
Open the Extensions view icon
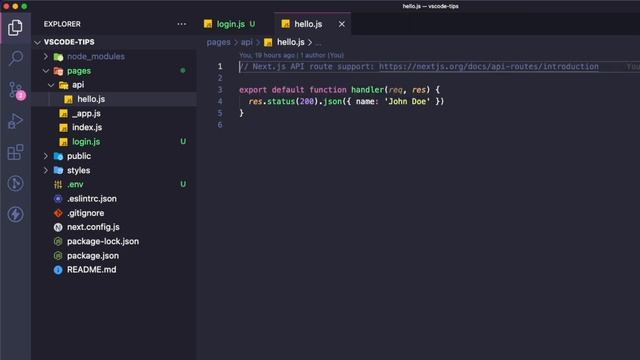tap(16, 152)
